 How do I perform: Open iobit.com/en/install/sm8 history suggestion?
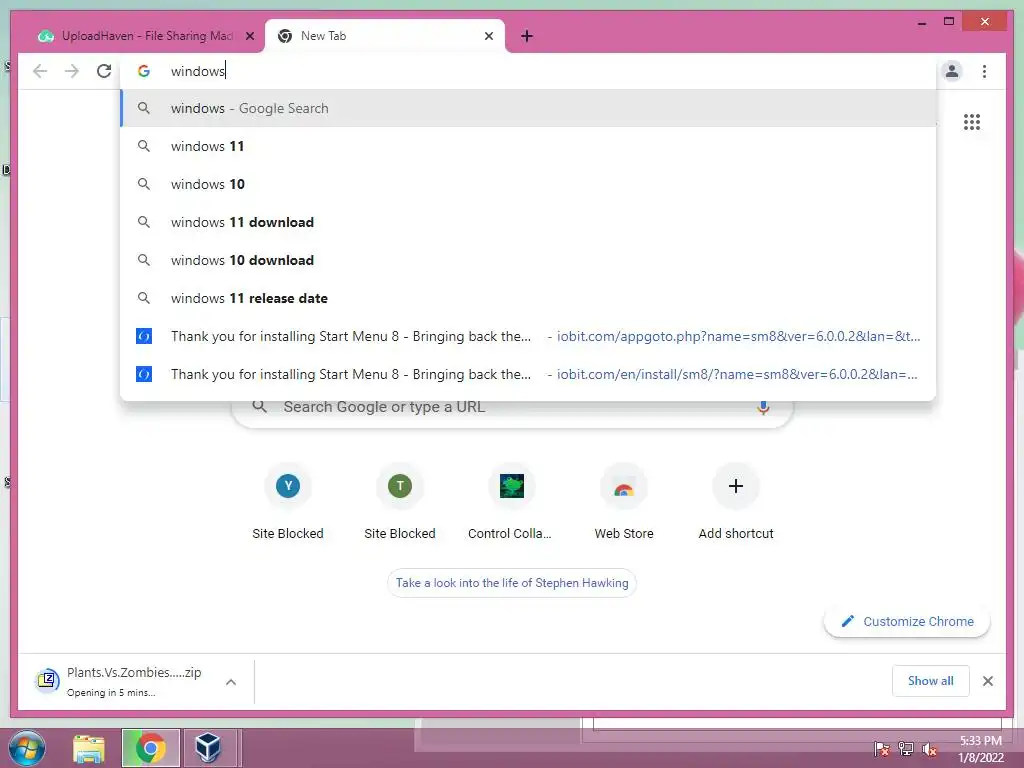pyautogui.click(x=528, y=374)
